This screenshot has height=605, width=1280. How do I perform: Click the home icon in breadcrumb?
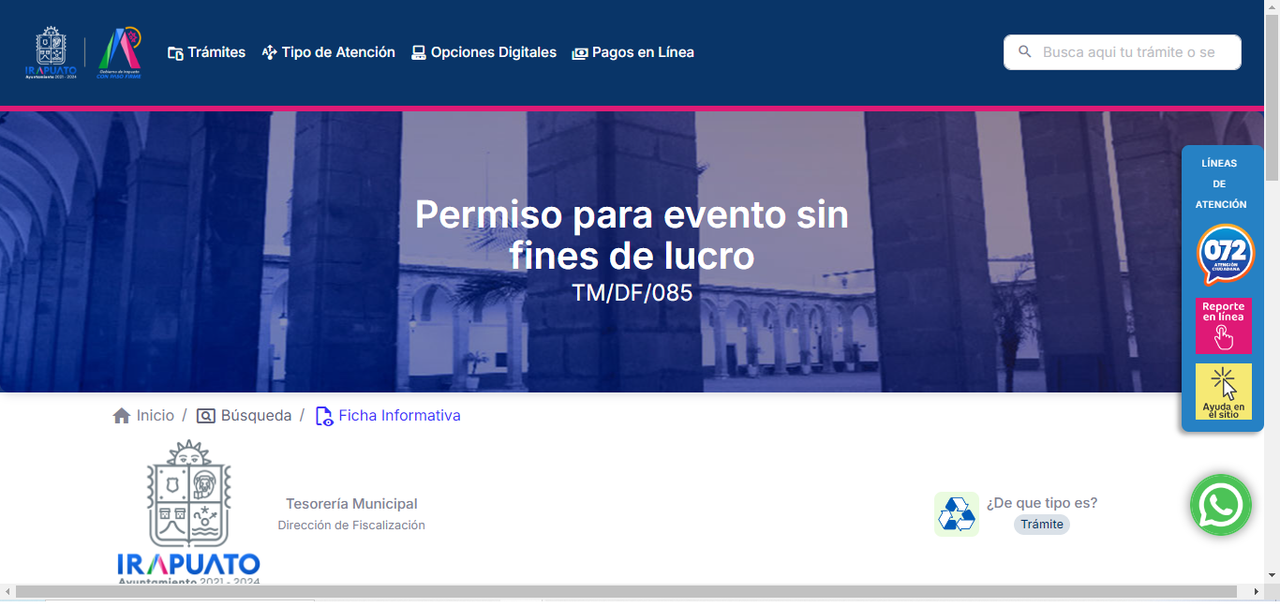(122, 416)
